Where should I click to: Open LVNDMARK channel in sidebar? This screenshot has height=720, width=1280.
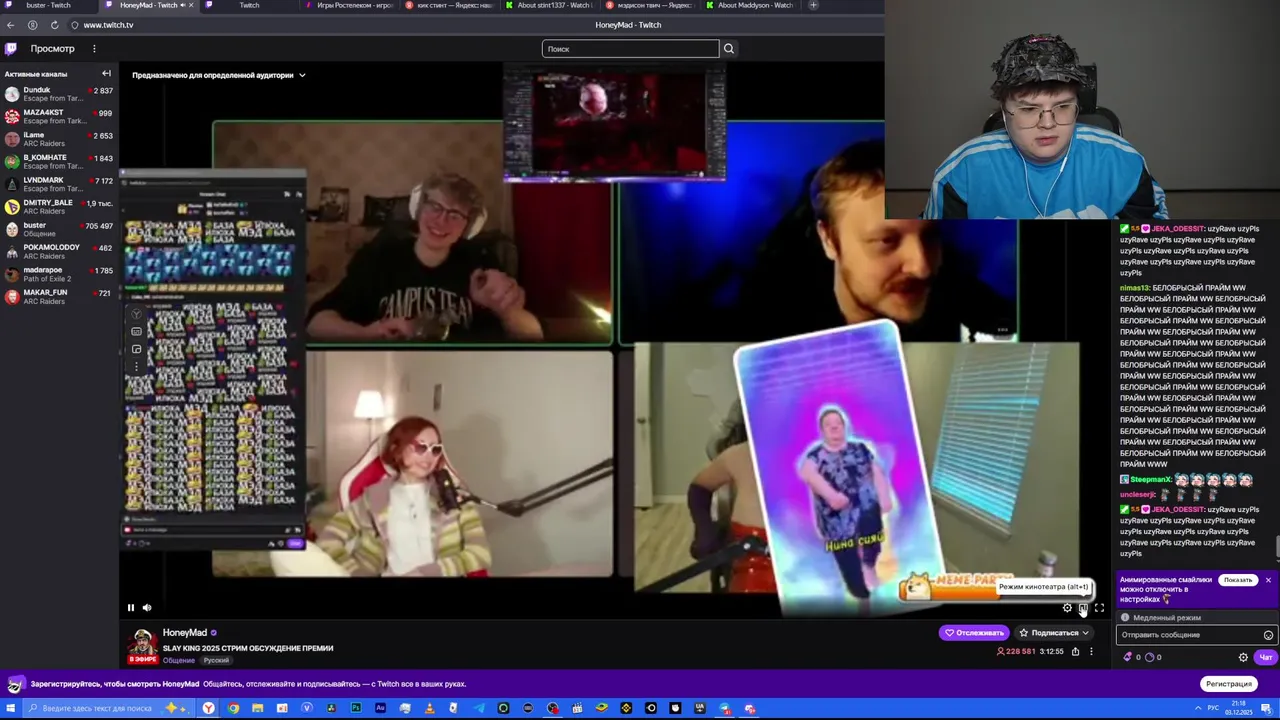coord(59,184)
